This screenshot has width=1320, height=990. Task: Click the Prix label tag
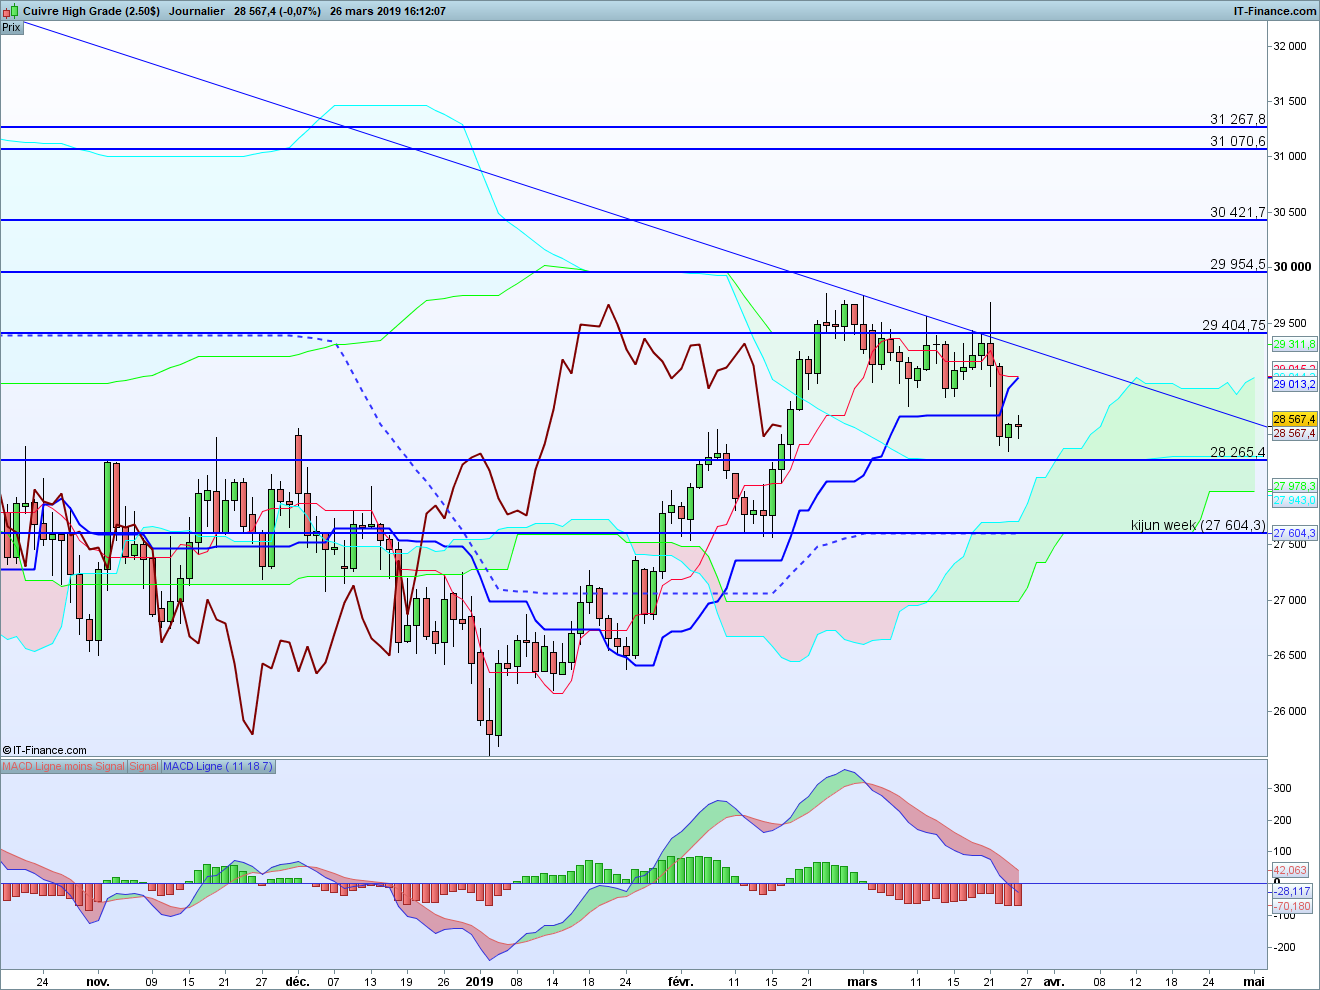click(11, 27)
